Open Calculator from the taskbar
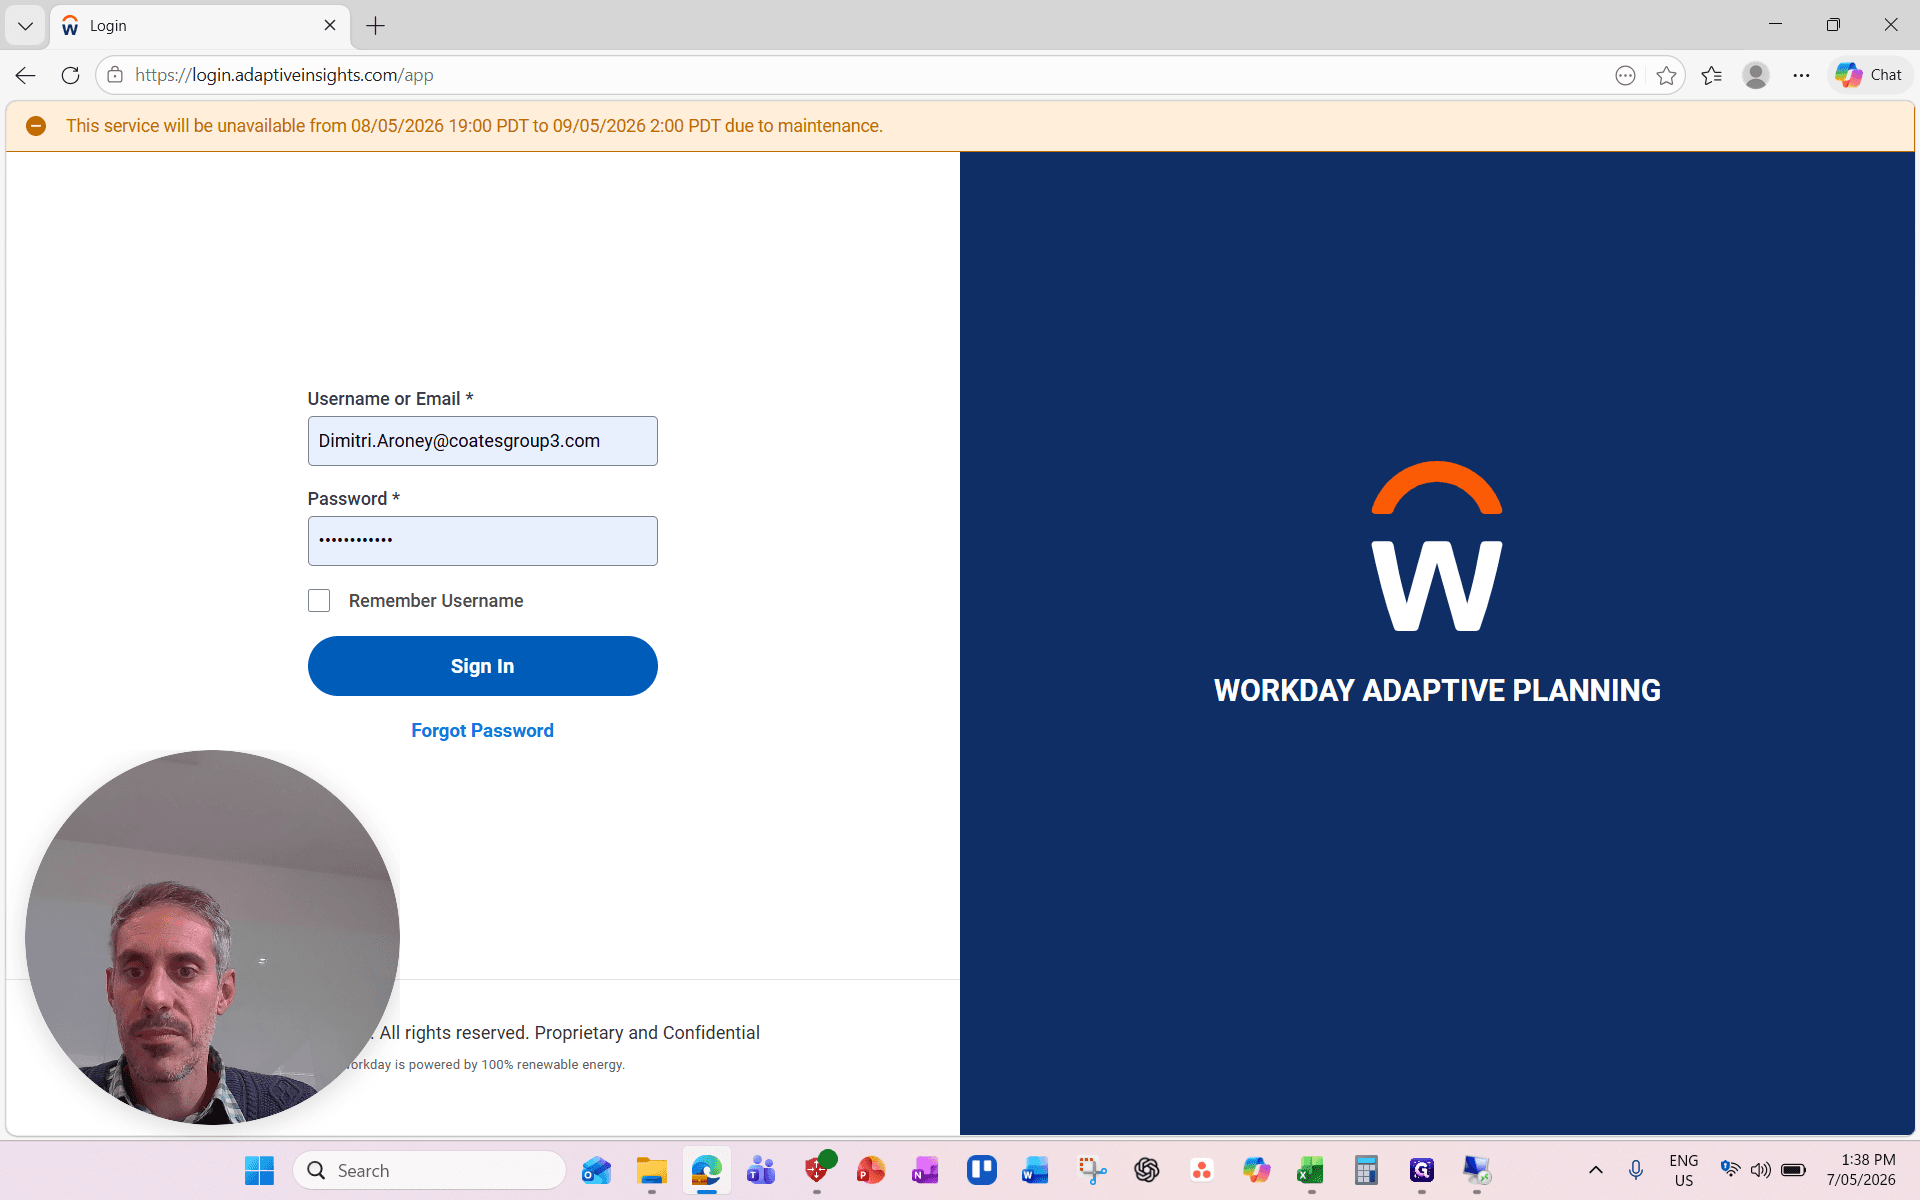Viewport: 1920px width, 1200px height. (1366, 1170)
